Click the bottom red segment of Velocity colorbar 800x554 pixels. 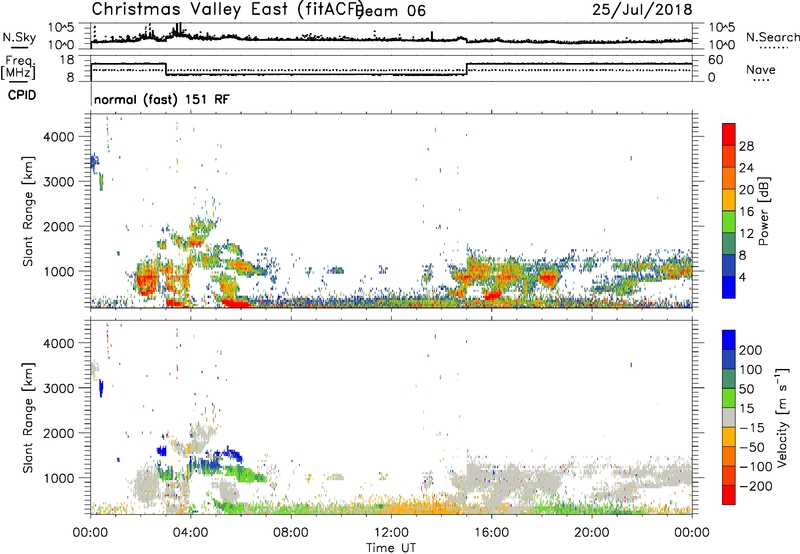[729, 495]
